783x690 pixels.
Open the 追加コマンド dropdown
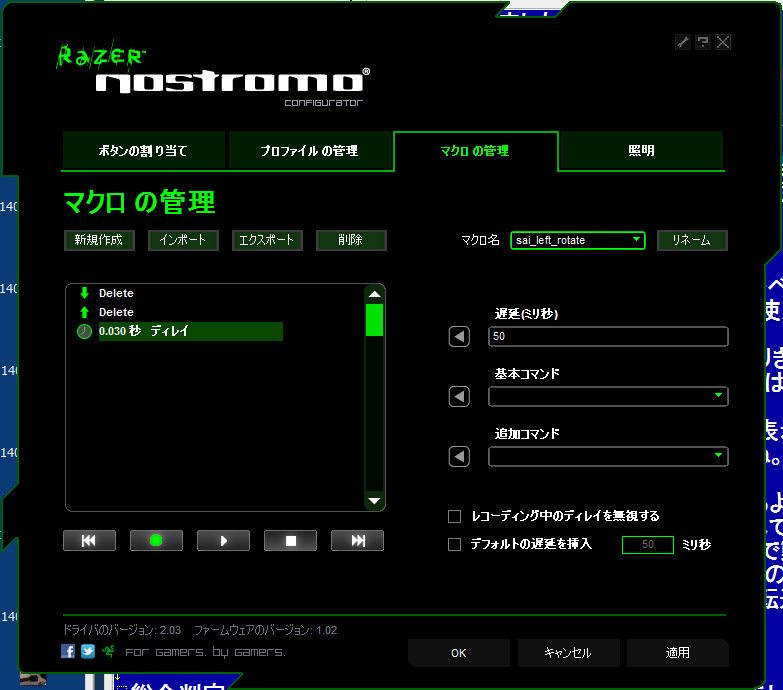click(608, 456)
